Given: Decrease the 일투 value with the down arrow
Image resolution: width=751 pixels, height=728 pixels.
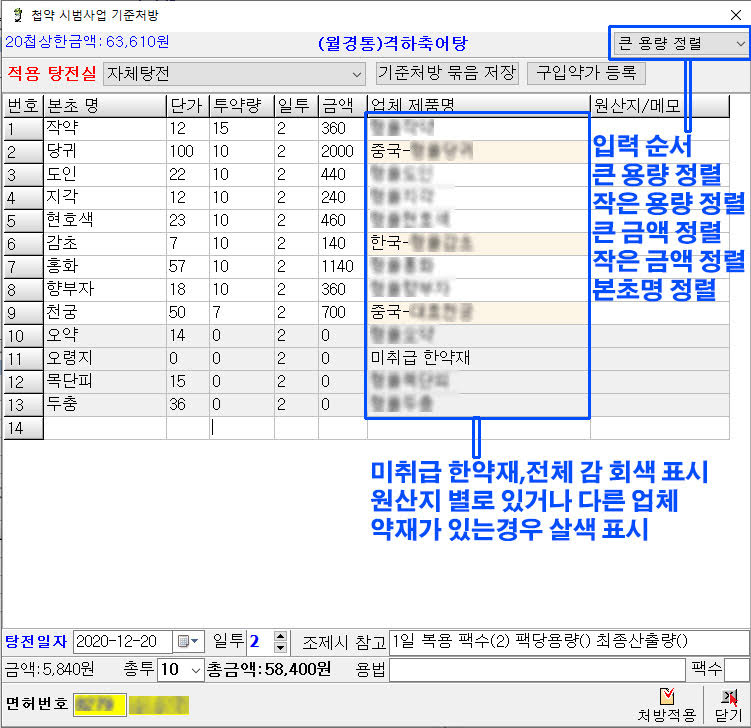Looking at the screenshot, I should coord(280,647).
